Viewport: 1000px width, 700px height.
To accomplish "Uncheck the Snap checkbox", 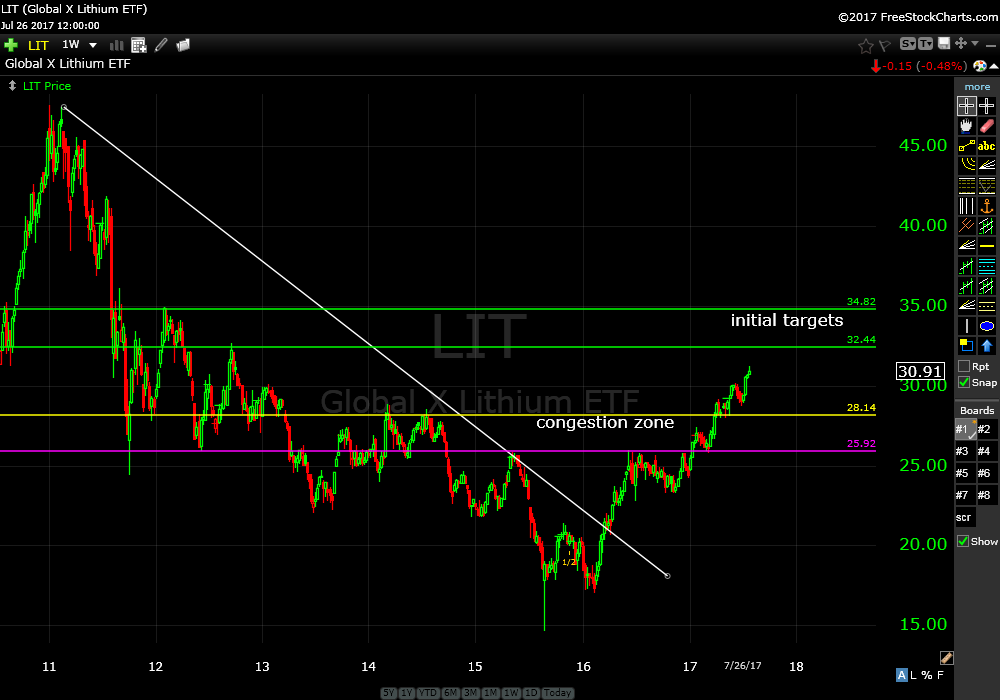I will pos(964,382).
